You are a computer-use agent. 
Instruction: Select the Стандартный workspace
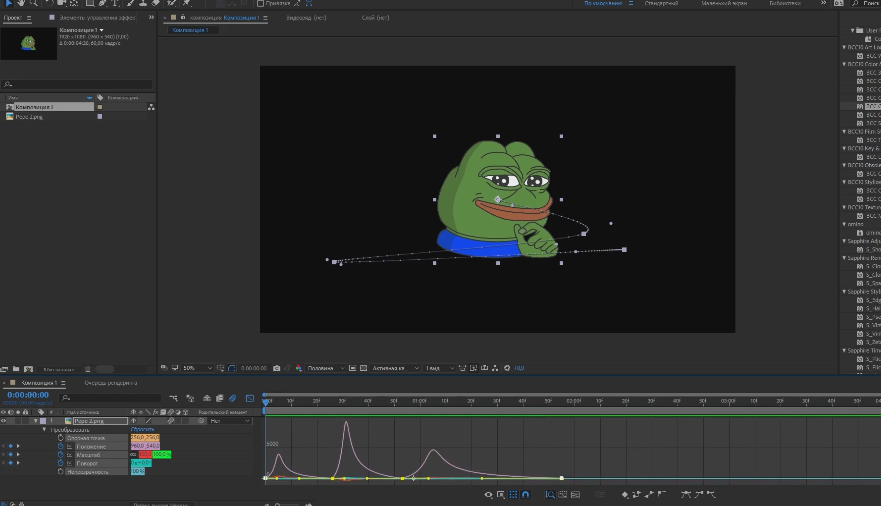coord(661,3)
